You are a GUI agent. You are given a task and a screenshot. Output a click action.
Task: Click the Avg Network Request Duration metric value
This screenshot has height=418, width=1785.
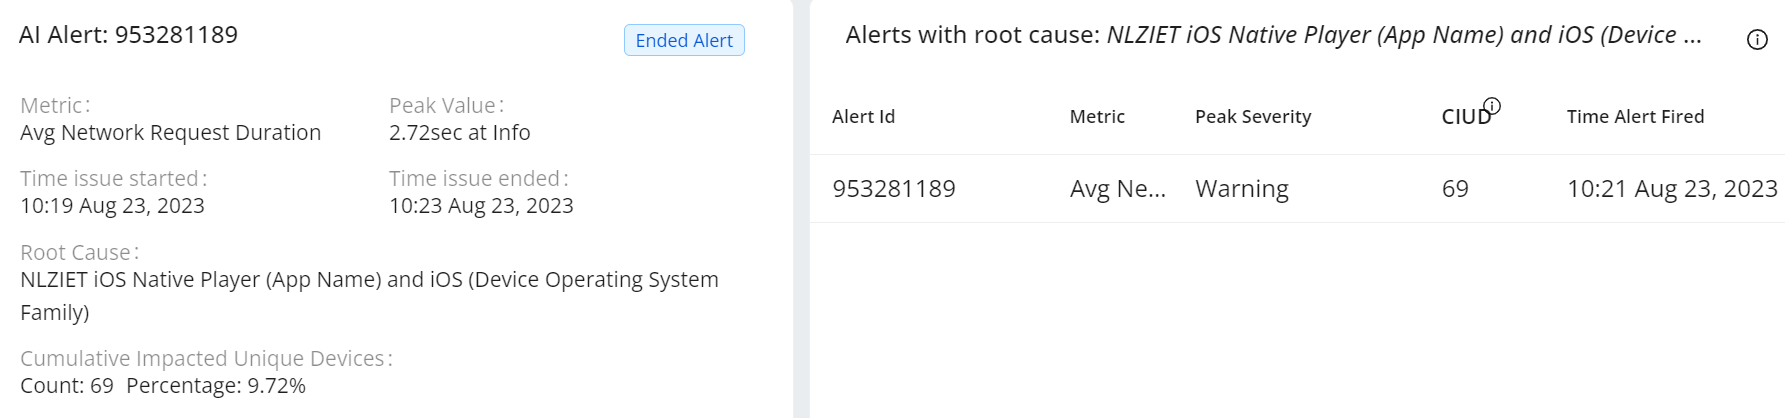pyautogui.click(x=170, y=133)
